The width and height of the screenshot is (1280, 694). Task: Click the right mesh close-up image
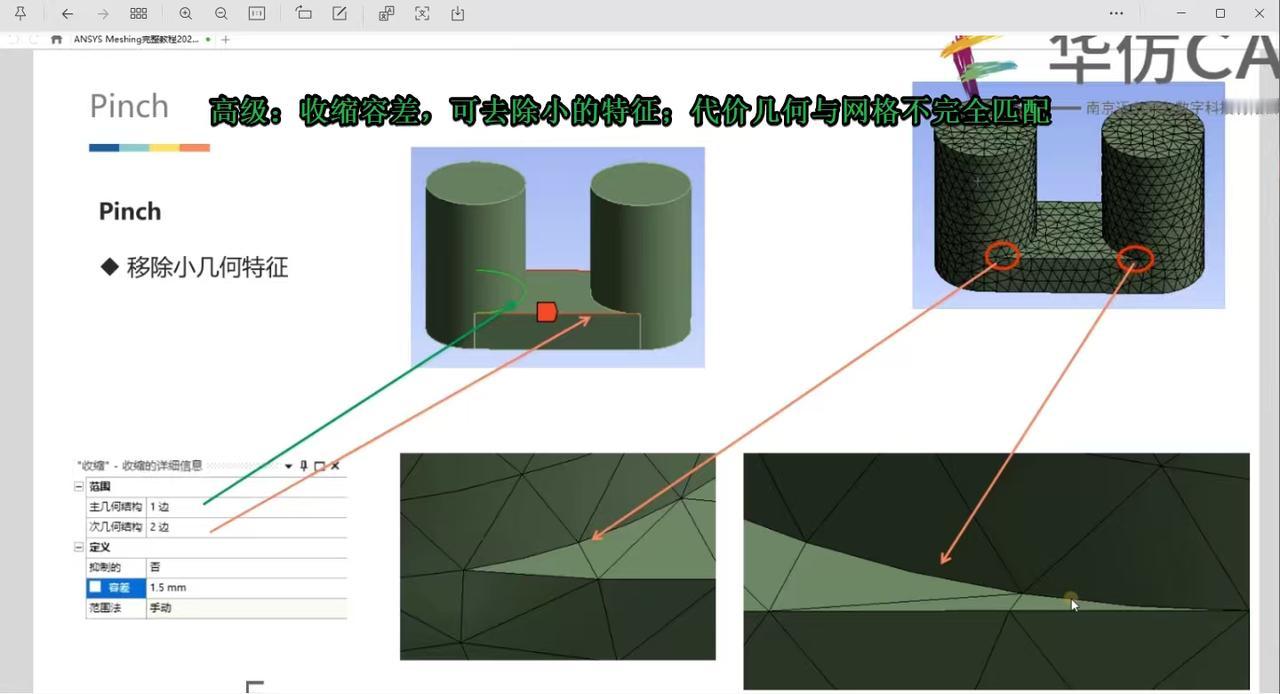click(996, 571)
